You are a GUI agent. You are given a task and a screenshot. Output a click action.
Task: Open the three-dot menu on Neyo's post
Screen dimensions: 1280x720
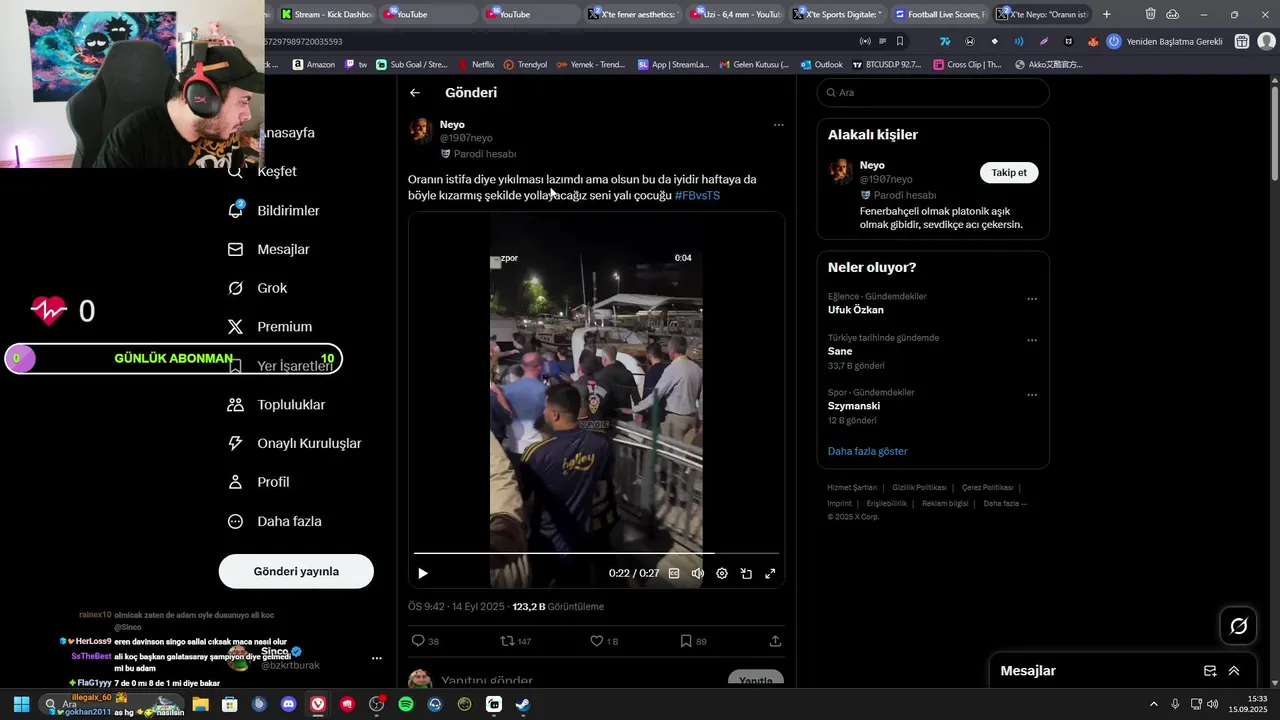tap(778, 125)
